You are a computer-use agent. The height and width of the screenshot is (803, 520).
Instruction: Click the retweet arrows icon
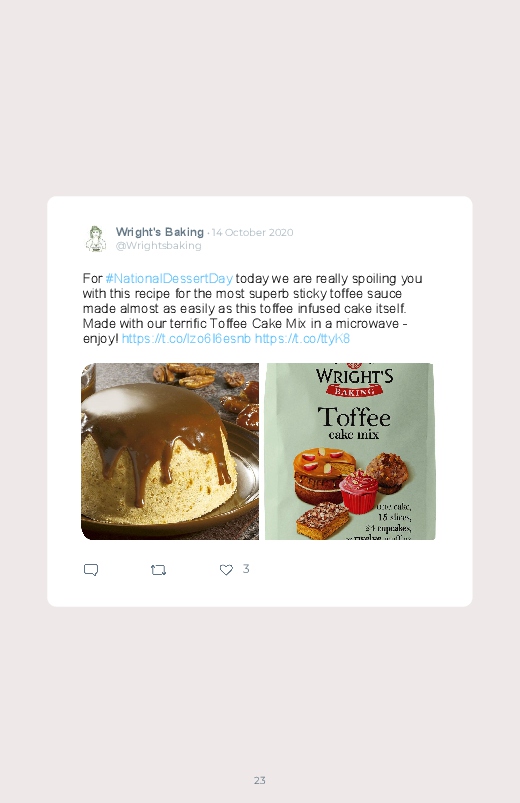click(158, 569)
